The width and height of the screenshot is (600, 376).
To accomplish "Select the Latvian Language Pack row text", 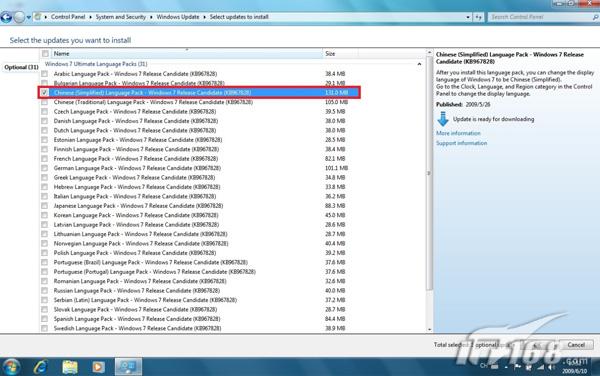I will 136,225.
